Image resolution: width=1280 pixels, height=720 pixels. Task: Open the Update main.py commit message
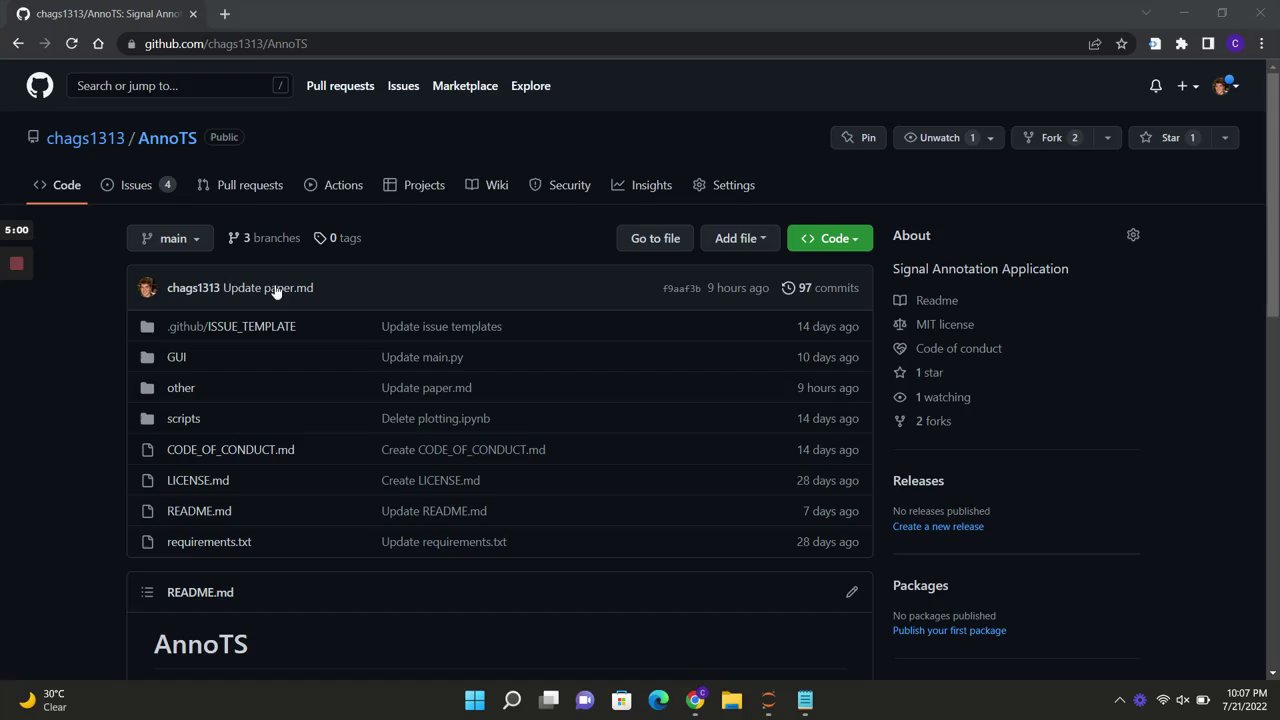(x=422, y=357)
